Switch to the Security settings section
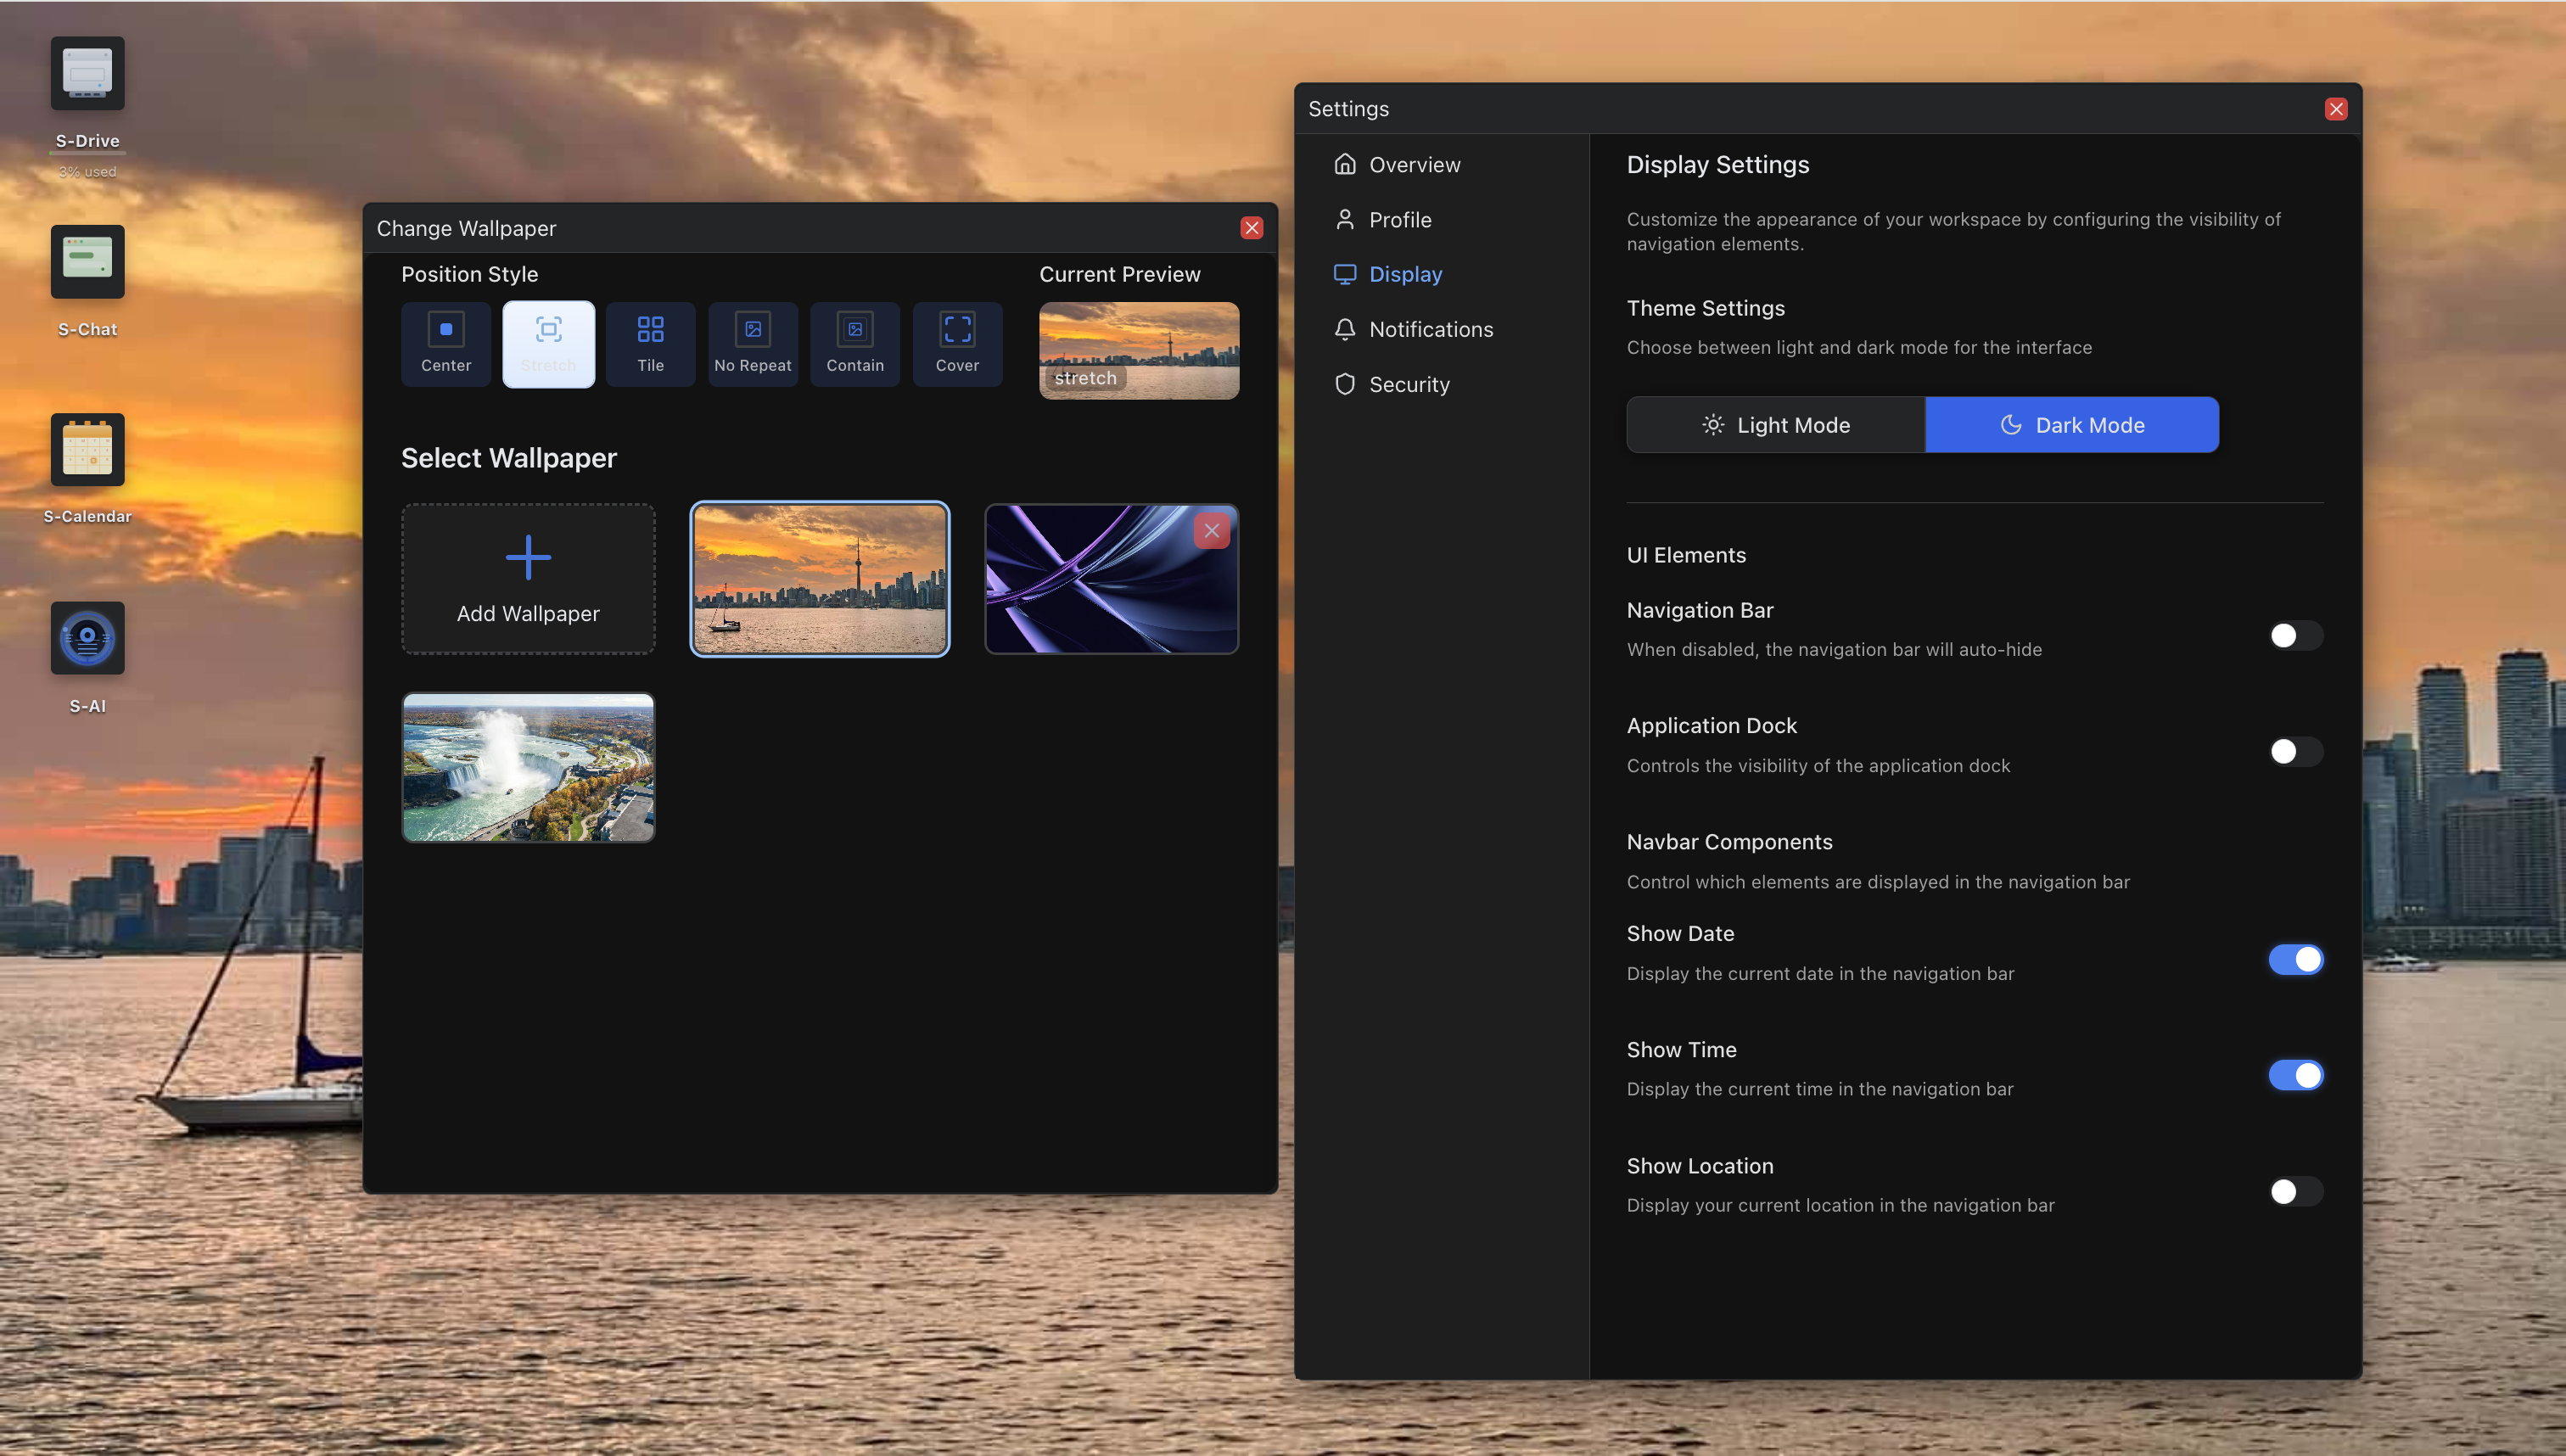The height and width of the screenshot is (1456, 2566). click(1408, 384)
